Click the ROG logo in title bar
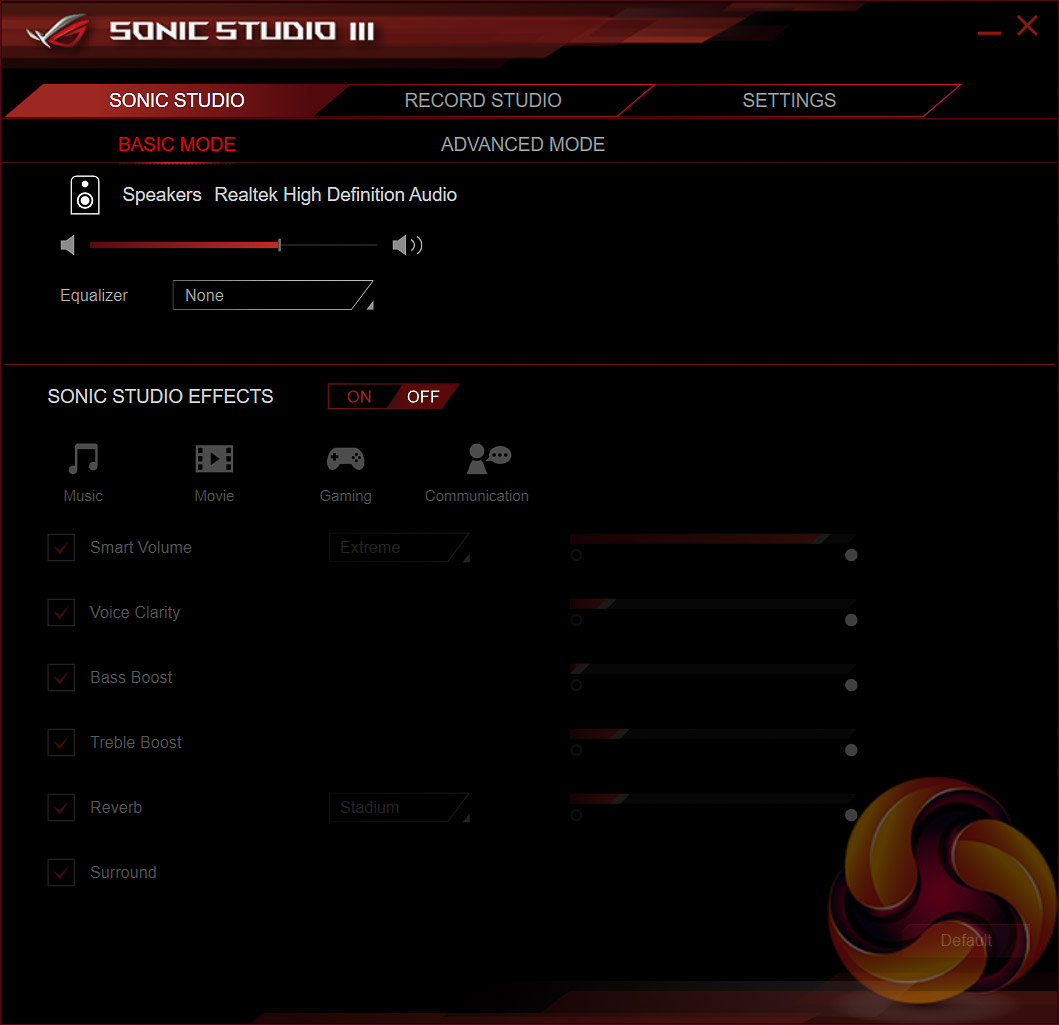Viewport: 1059px width, 1025px height. [58, 32]
